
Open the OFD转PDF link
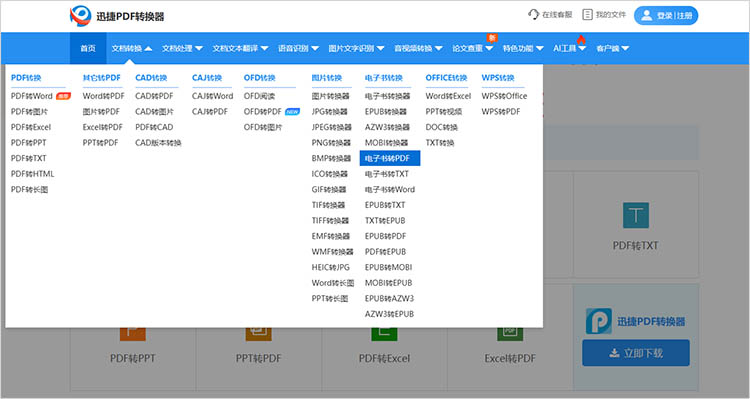click(263, 111)
